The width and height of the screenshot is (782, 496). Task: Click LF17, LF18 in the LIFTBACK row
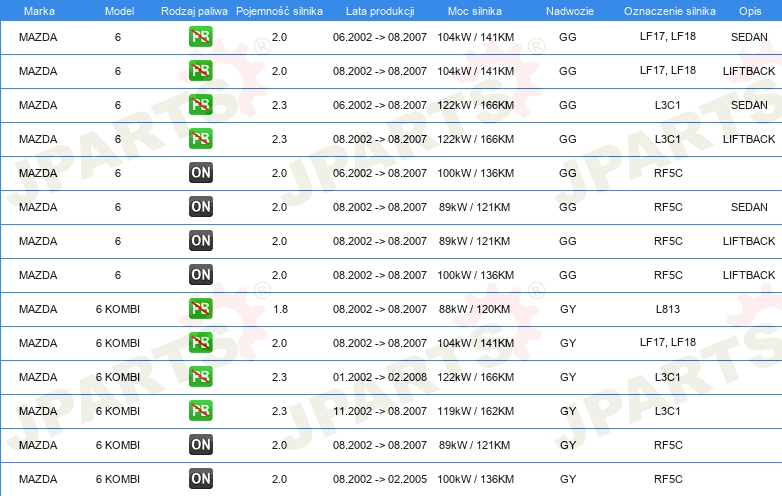click(668, 70)
